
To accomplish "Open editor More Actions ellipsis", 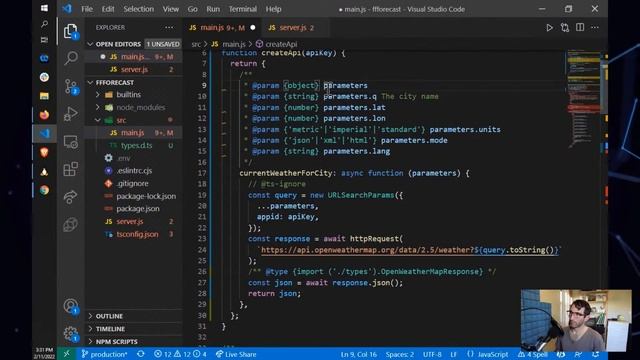I will coord(595,27).
